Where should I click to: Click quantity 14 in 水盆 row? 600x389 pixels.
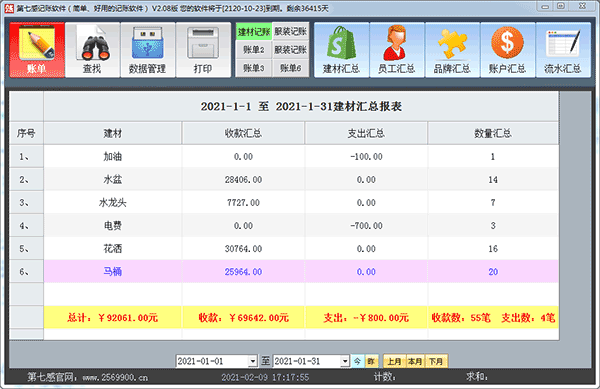pos(493,179)
